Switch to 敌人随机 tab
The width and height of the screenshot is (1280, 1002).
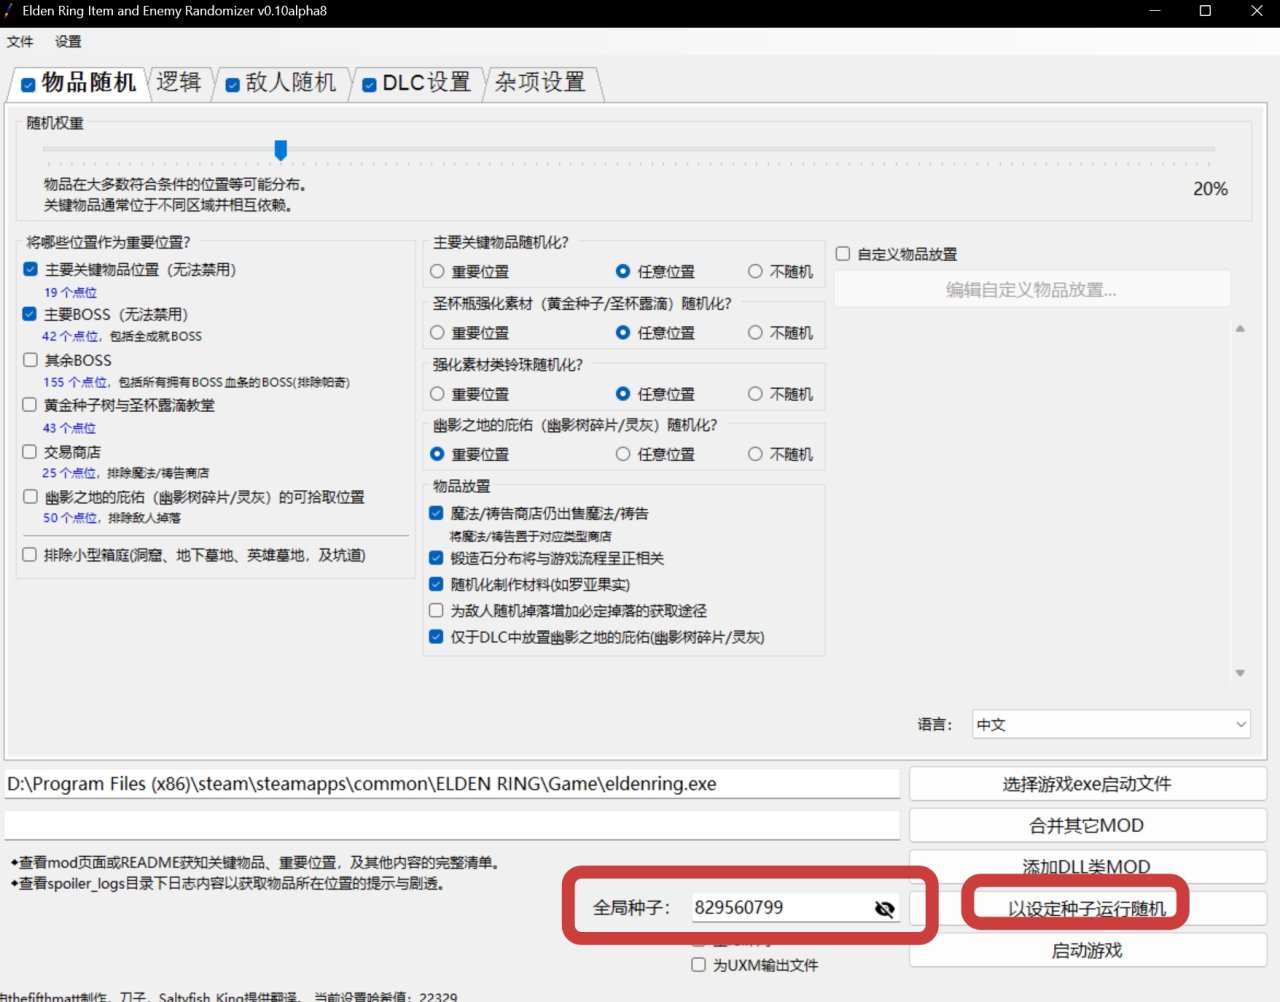(x=281, y=83)
